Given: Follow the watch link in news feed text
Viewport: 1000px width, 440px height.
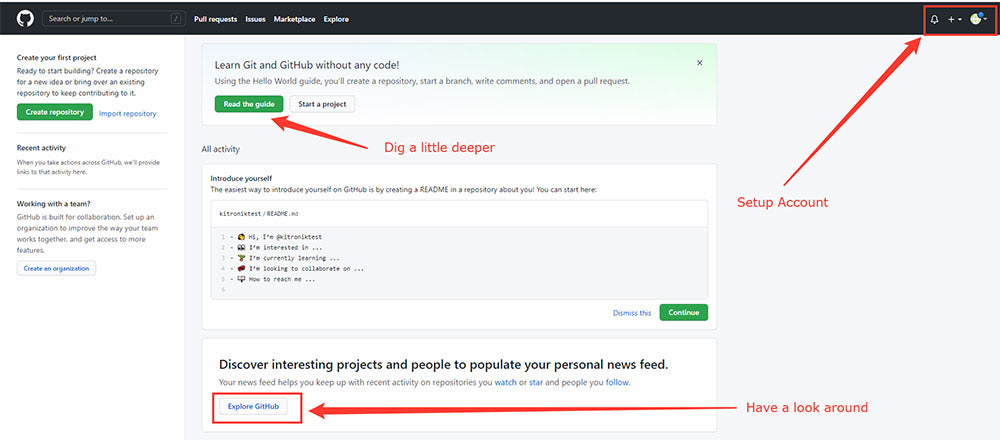Looking at the screenshot, I should (506, 383).
